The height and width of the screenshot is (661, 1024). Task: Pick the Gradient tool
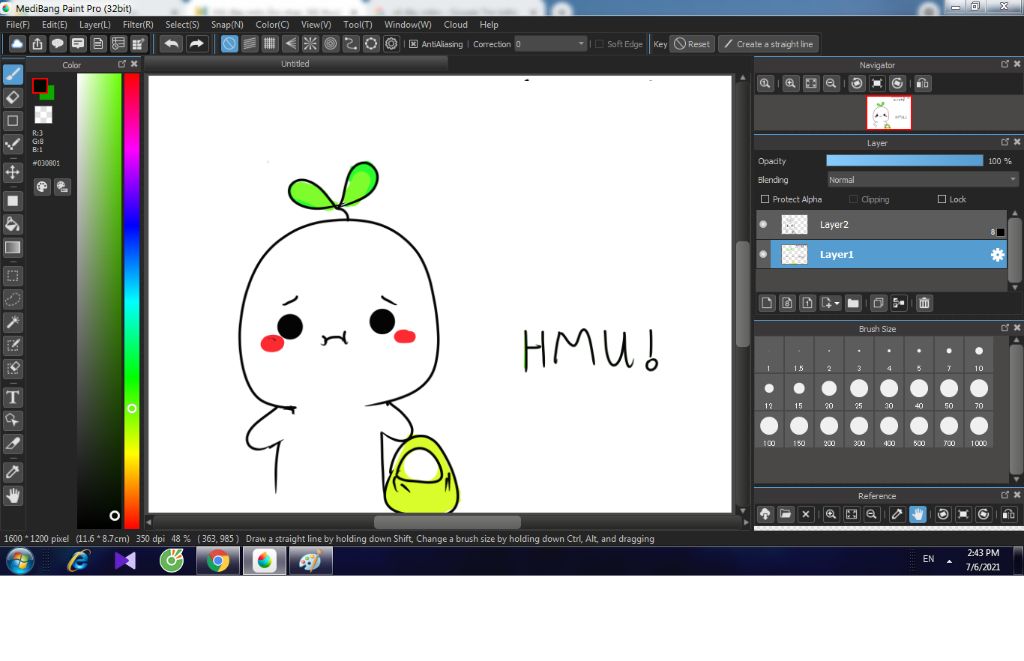pyautogui.click(x=12, y=248)
